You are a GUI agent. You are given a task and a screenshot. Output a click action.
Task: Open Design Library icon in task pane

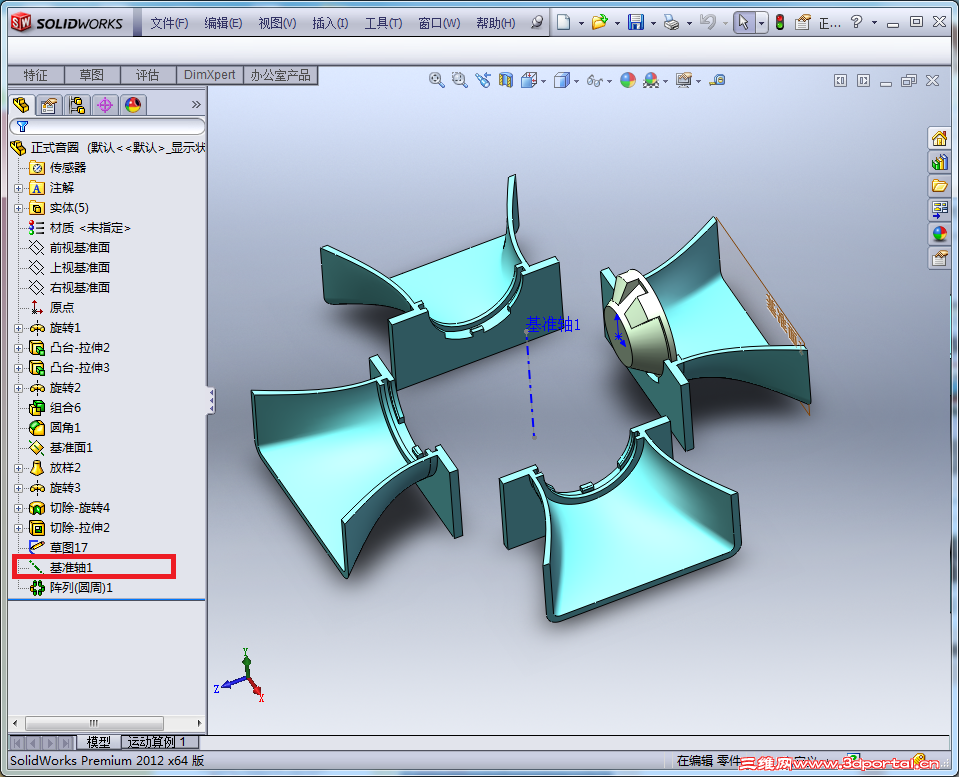939,162
